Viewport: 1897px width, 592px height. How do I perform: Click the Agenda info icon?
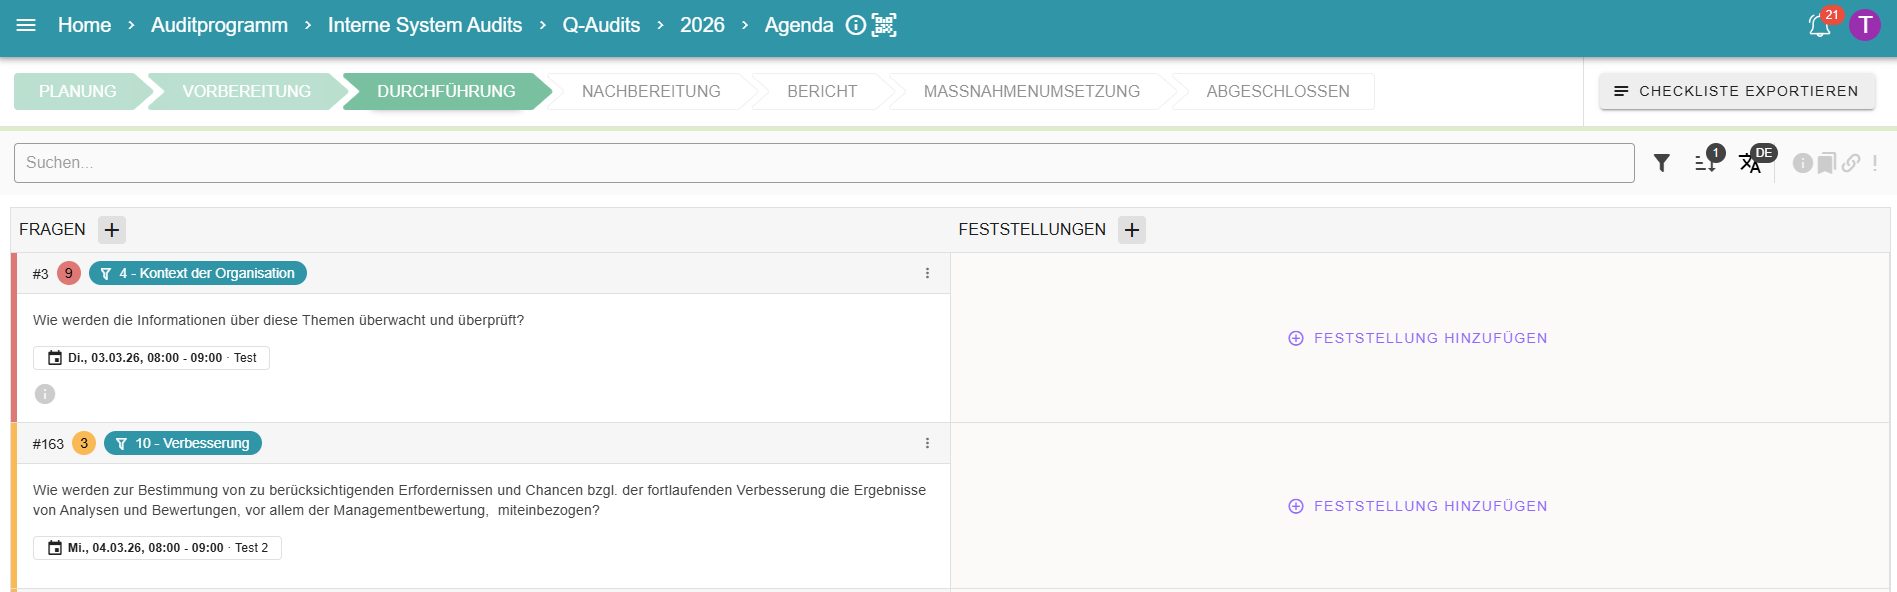pyautogui.click(x=856, y=25)
